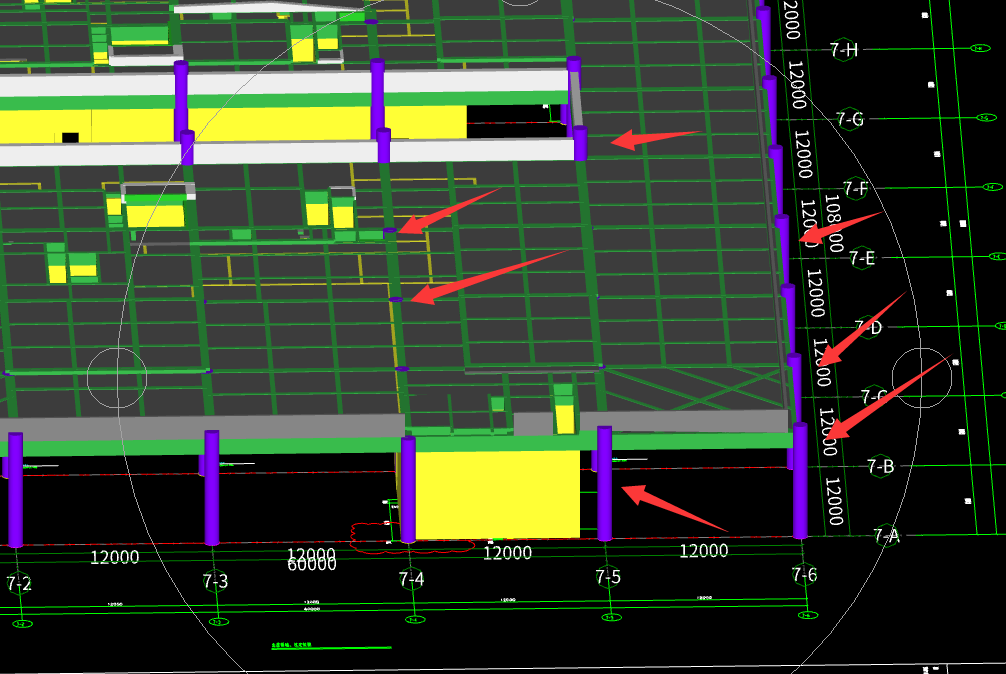Select the 7-E grid axis label
Image resolution: width=1006 pixels, height=674 pixels.
tap(862, 258)
